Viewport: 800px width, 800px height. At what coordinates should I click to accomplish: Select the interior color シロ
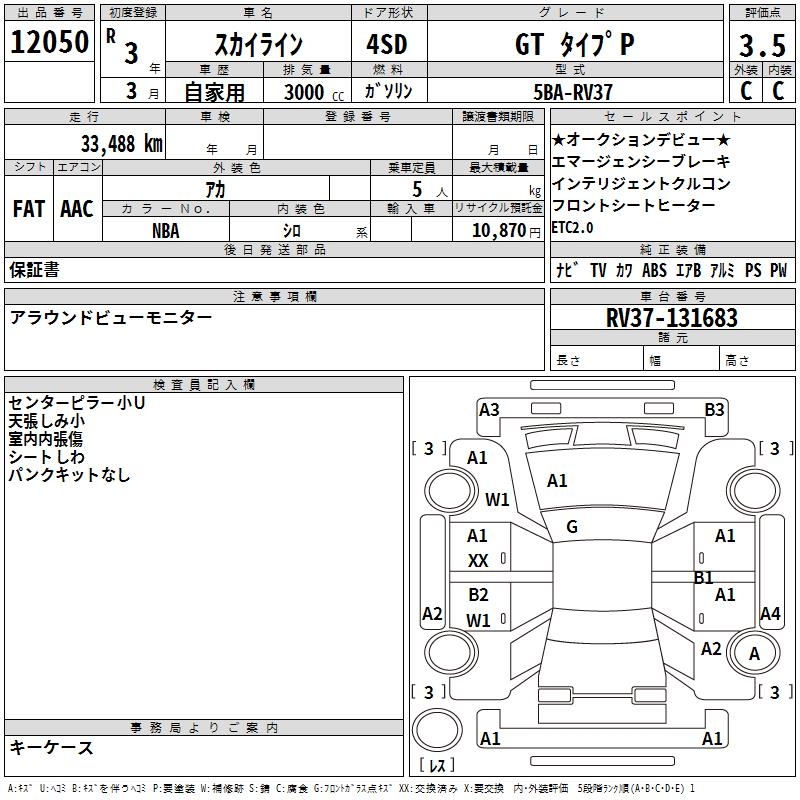(292, 231)
